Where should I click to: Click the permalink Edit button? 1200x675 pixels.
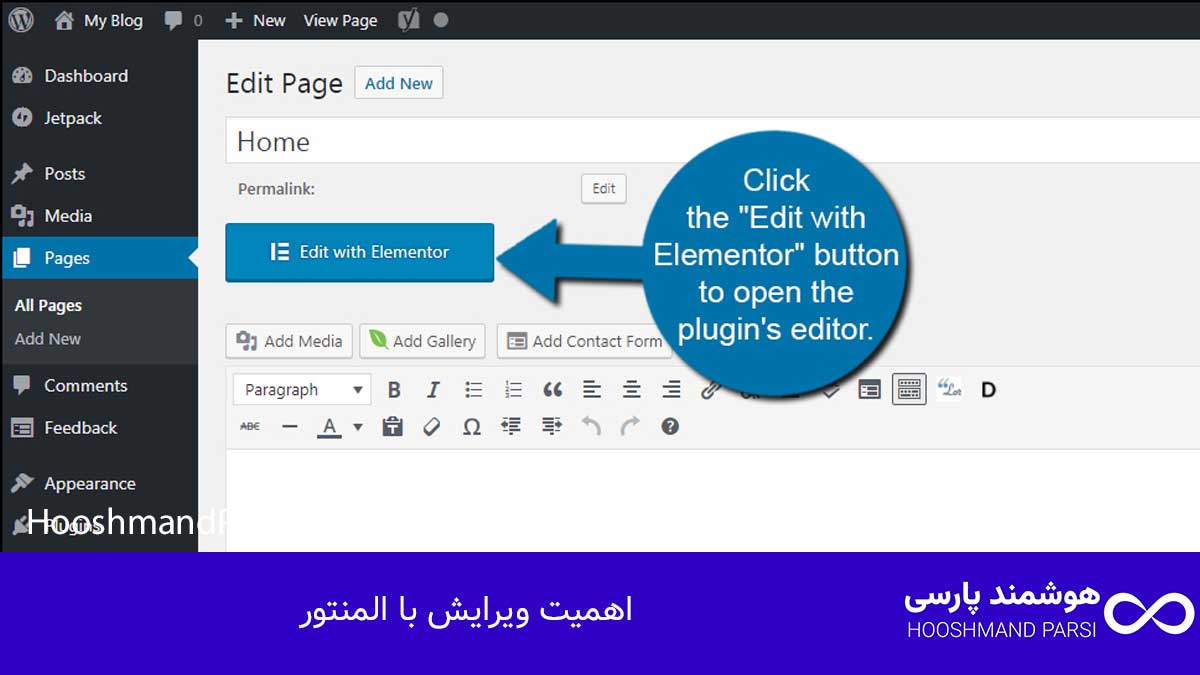[x=604, y=189]
